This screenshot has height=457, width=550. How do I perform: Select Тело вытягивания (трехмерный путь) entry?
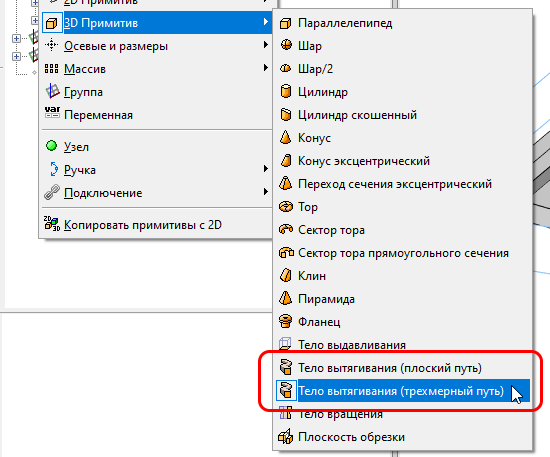coord(403,391)
